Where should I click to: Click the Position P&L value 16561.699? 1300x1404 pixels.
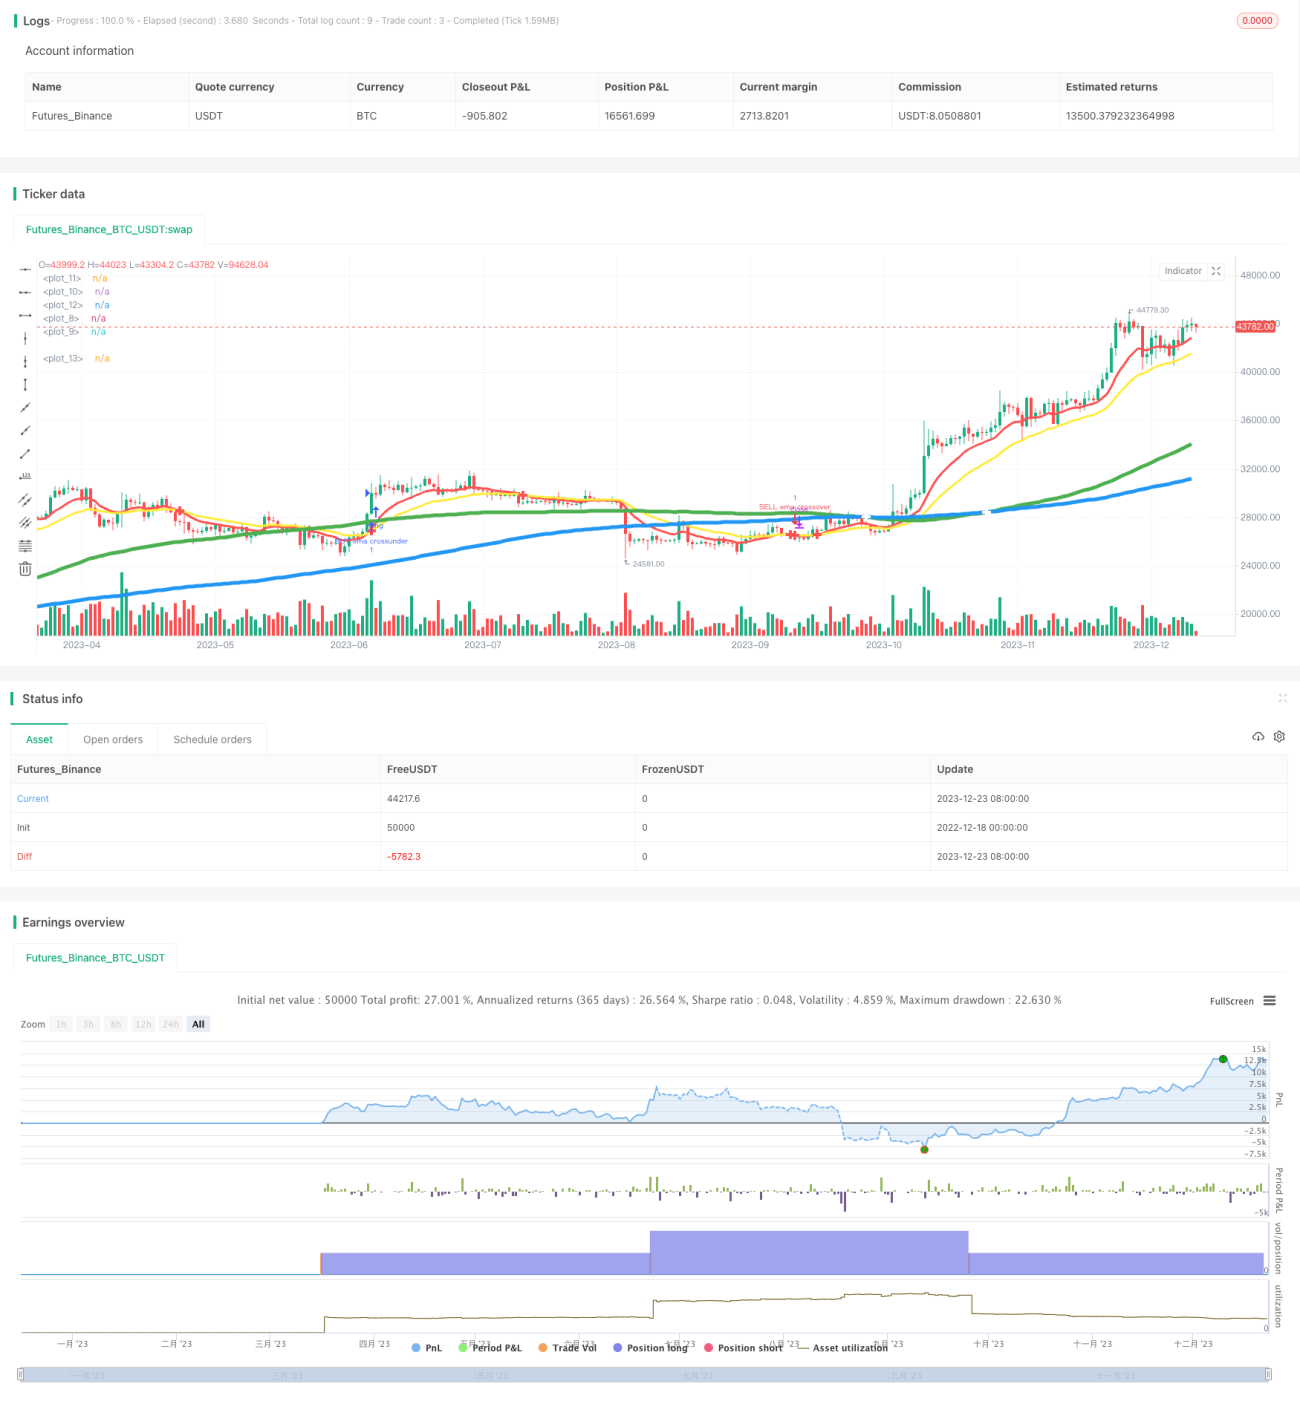click(x=630, y=116)
